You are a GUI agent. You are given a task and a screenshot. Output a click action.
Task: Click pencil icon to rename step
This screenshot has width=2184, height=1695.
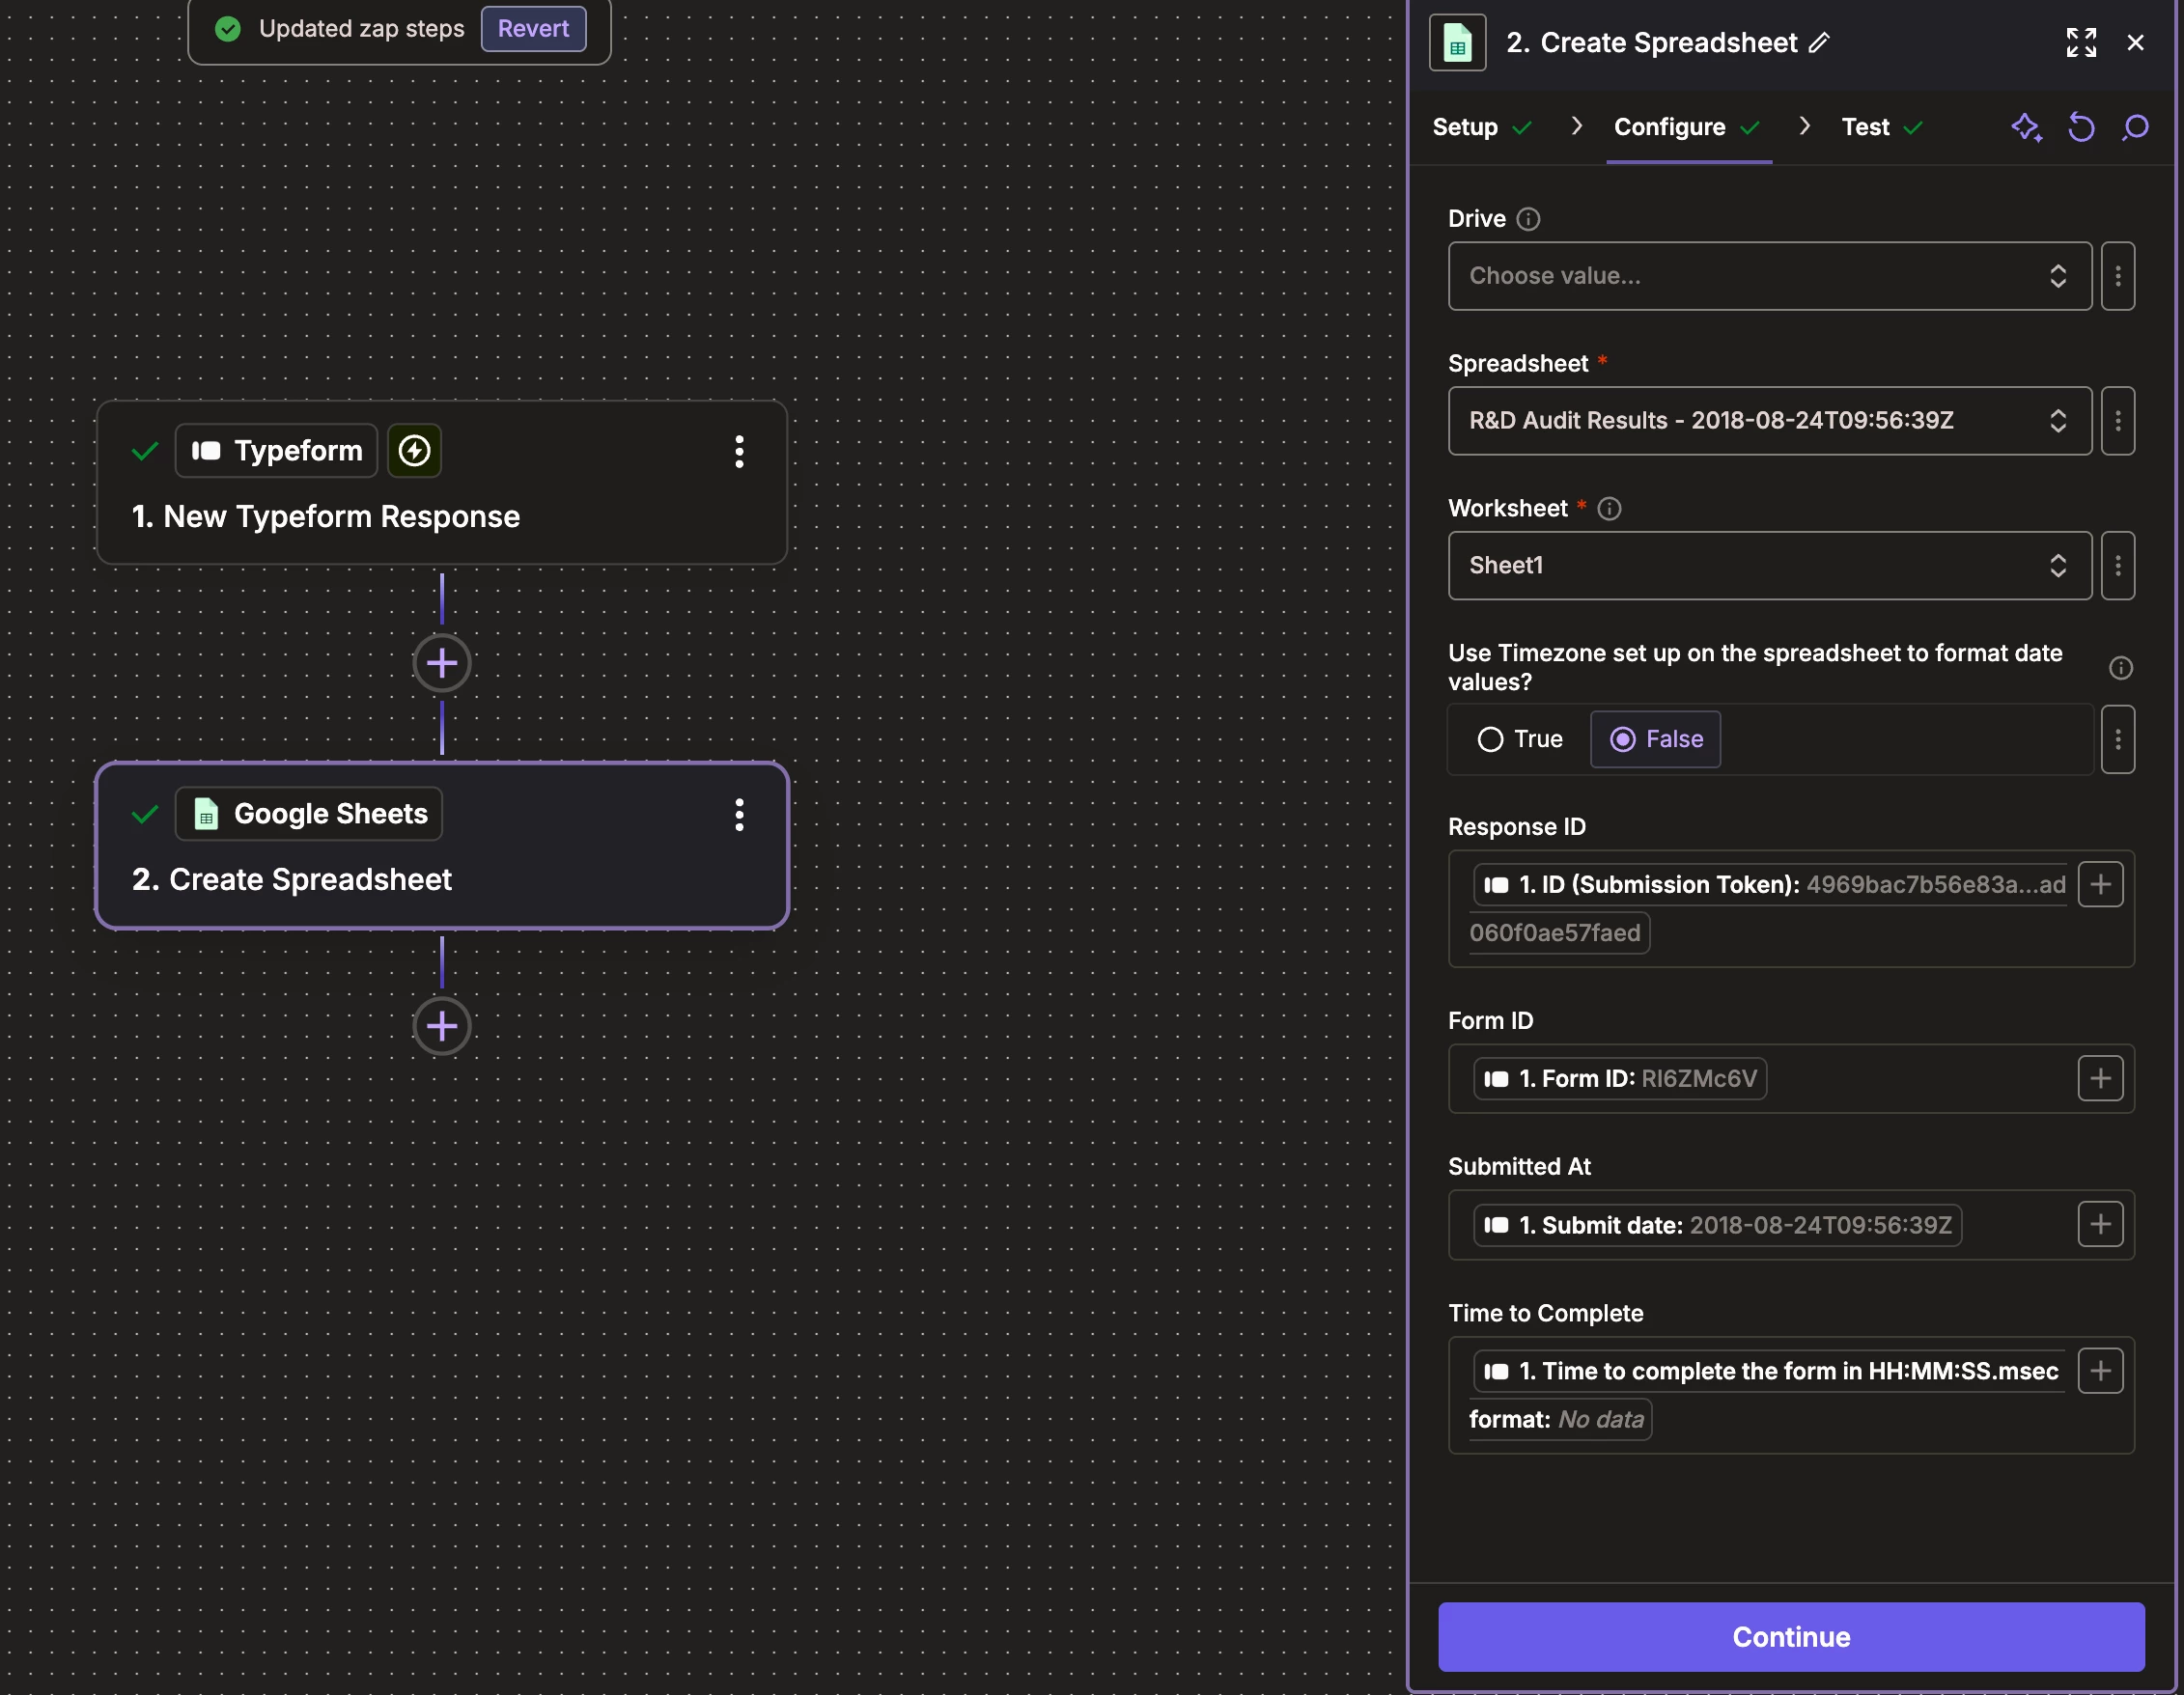(x=1820, y=42)
